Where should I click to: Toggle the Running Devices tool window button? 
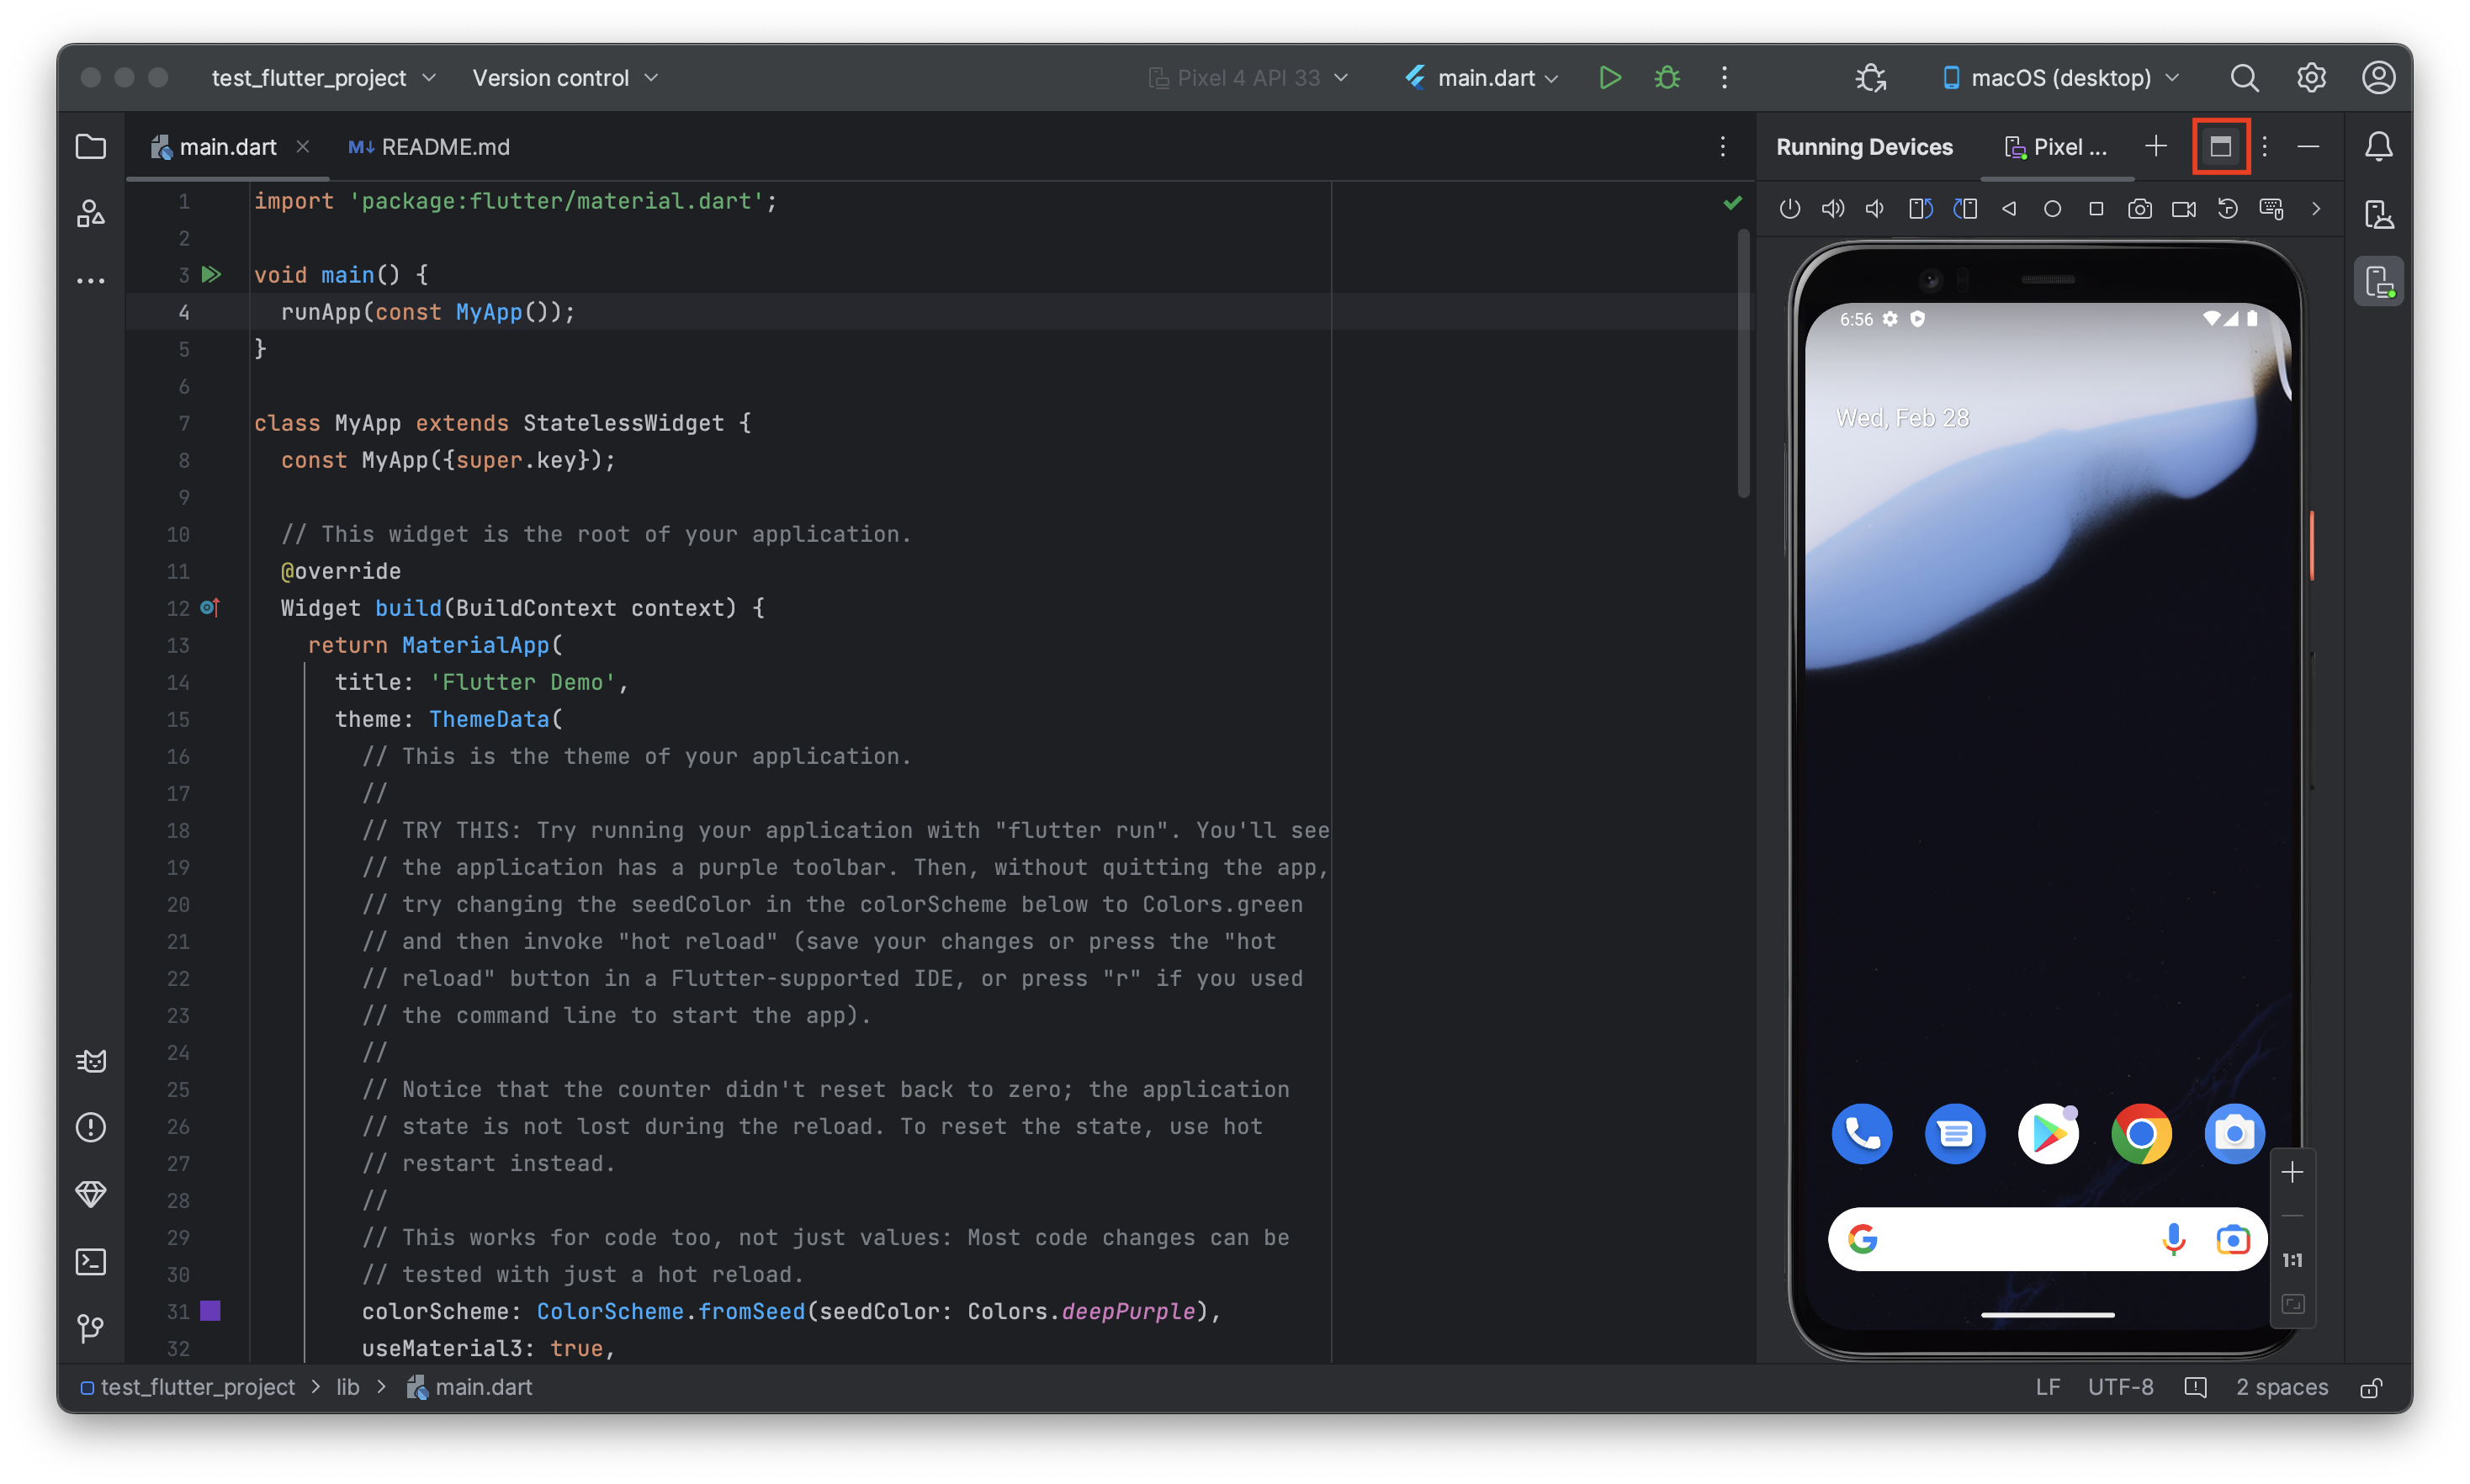[2378, 282]
